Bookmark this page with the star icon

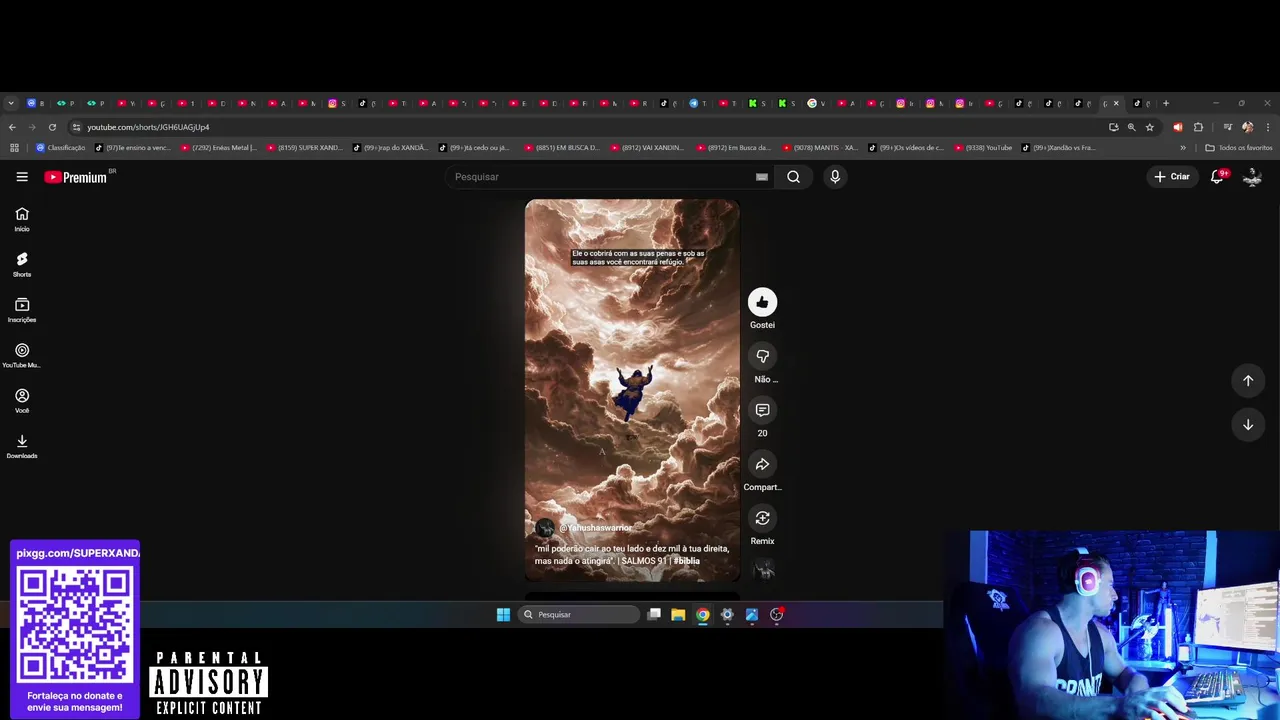click(x=1150, y=127)
